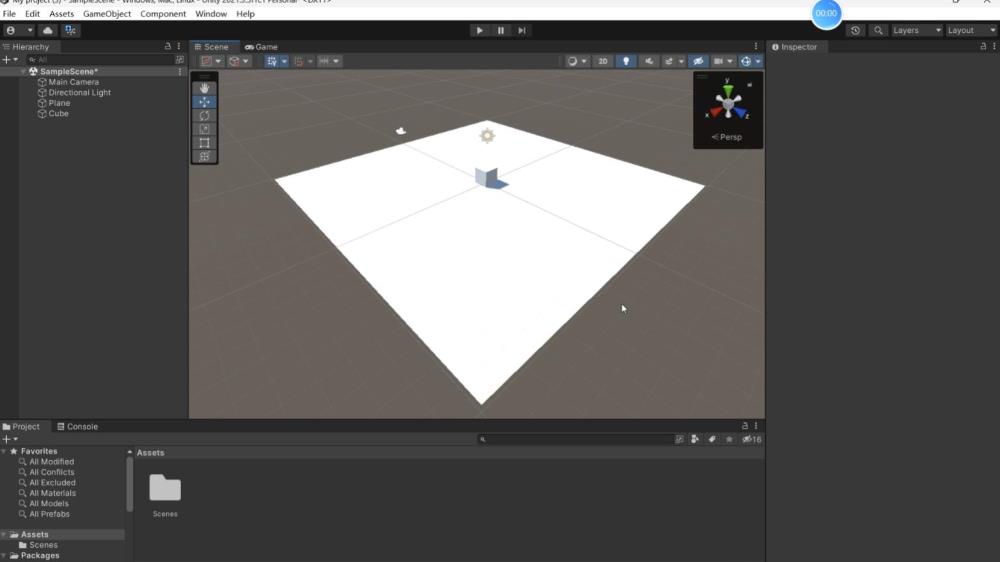The image size is (1000, 562).
Task: Select the Hand (View) tool
Action: click(x=204, y=88)
